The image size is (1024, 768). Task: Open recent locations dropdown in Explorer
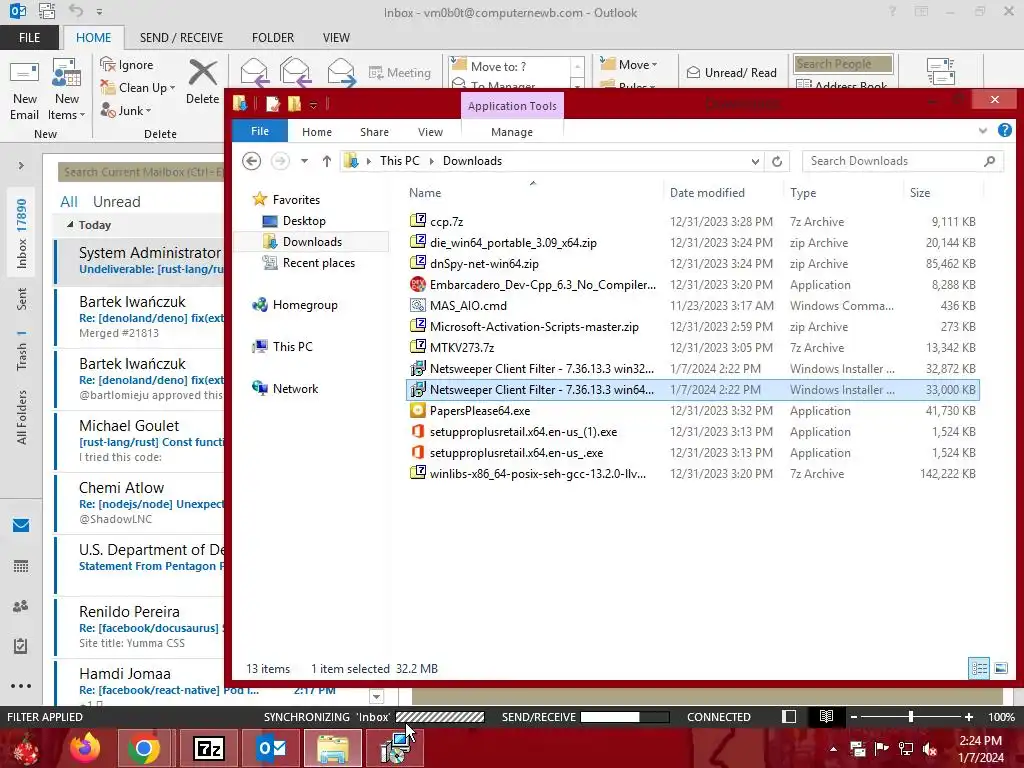pos(304,161)
